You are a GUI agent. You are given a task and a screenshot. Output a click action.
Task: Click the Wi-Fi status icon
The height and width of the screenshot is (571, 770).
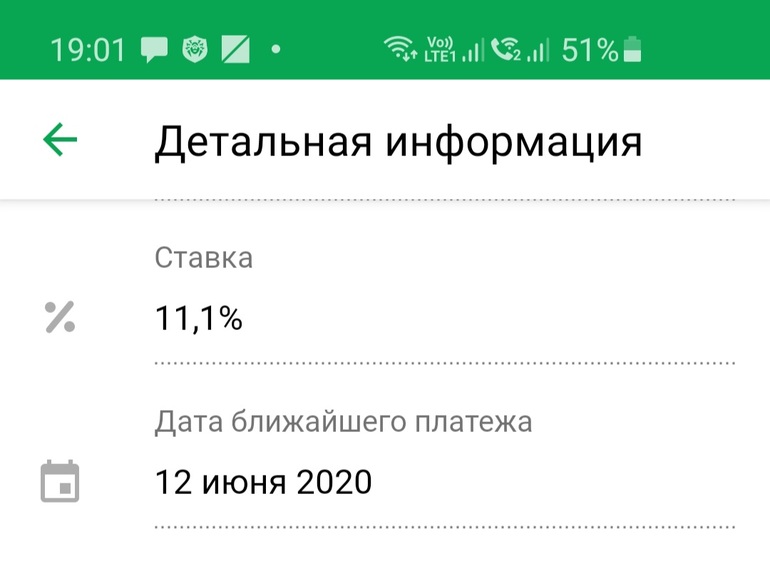click(x=401, y=49)
